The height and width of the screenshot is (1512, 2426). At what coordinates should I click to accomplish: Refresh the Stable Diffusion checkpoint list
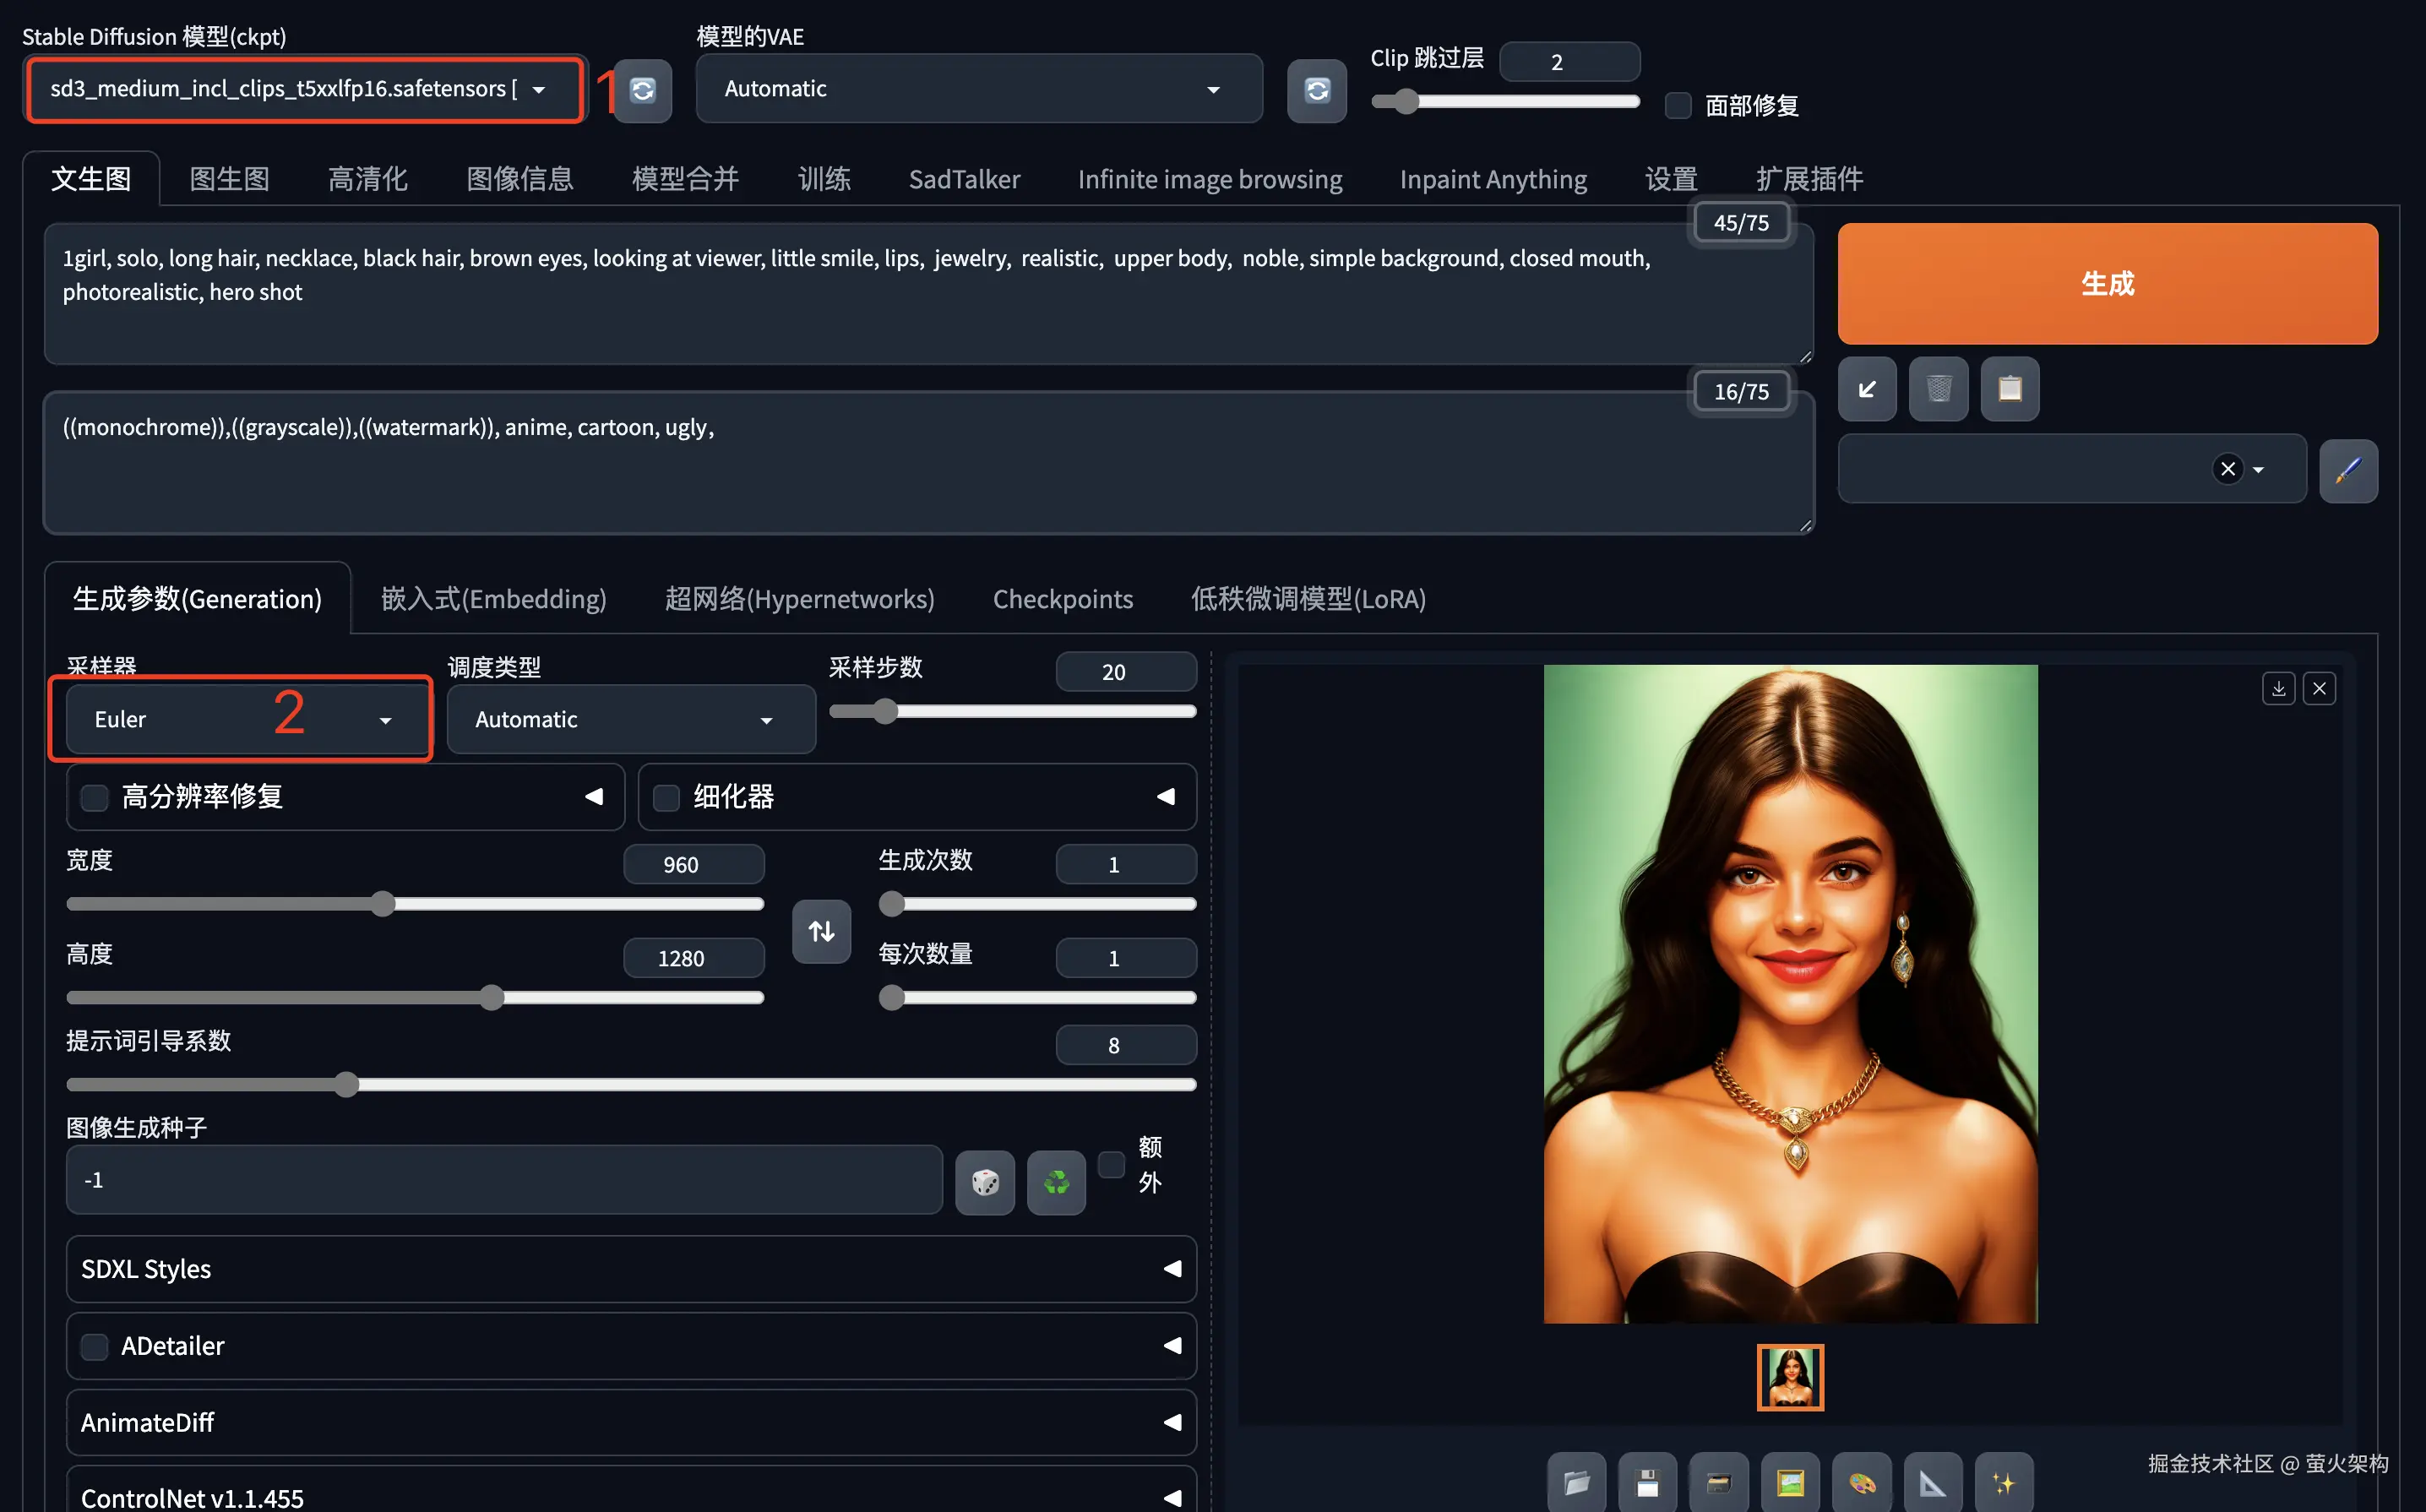643,90
